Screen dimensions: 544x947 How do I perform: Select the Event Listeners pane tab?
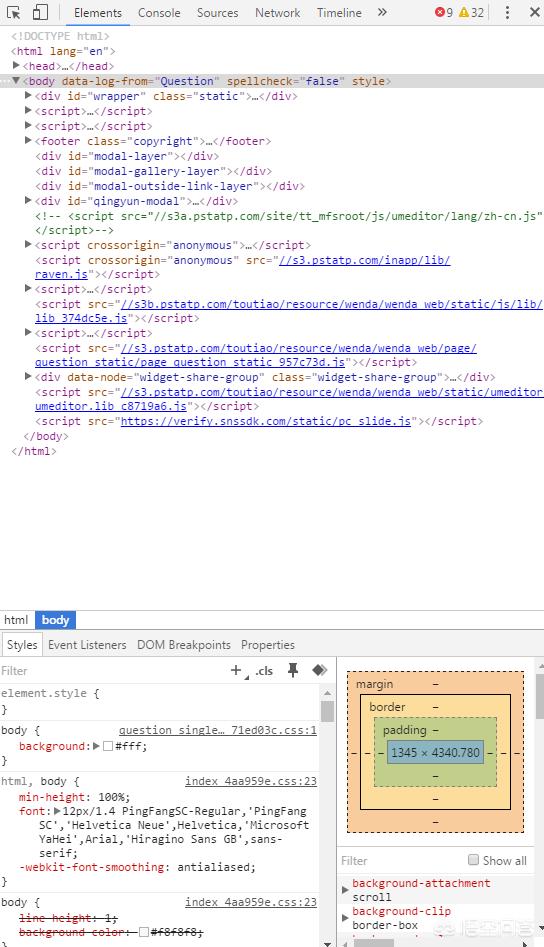click(87, 645)
